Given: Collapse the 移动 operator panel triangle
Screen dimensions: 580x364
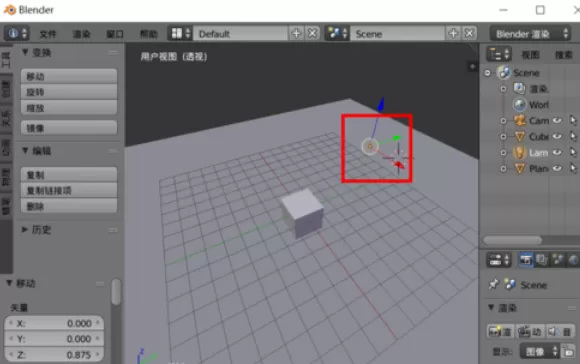Looking at the screenshot, I should [x=9, y=283].
